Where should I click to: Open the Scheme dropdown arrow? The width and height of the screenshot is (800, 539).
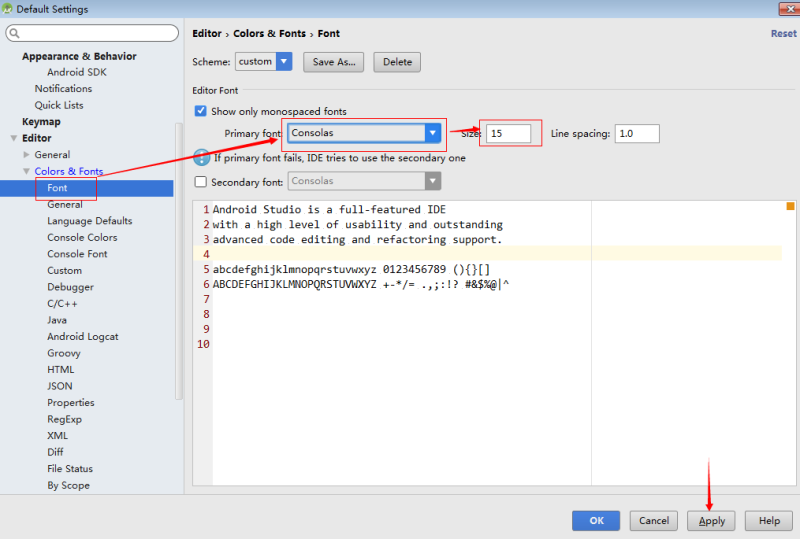tap(284, 61)
